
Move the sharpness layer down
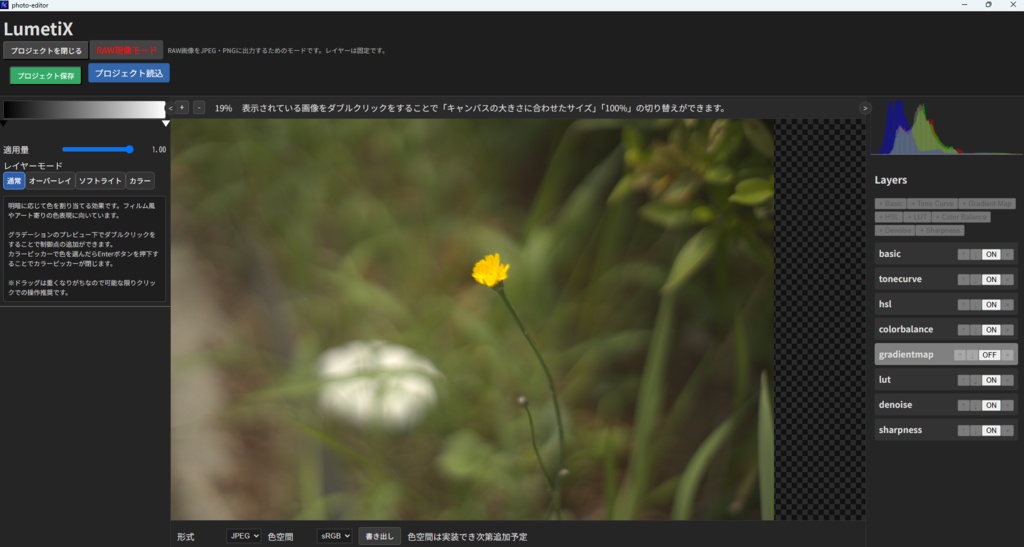click(976, 430)
